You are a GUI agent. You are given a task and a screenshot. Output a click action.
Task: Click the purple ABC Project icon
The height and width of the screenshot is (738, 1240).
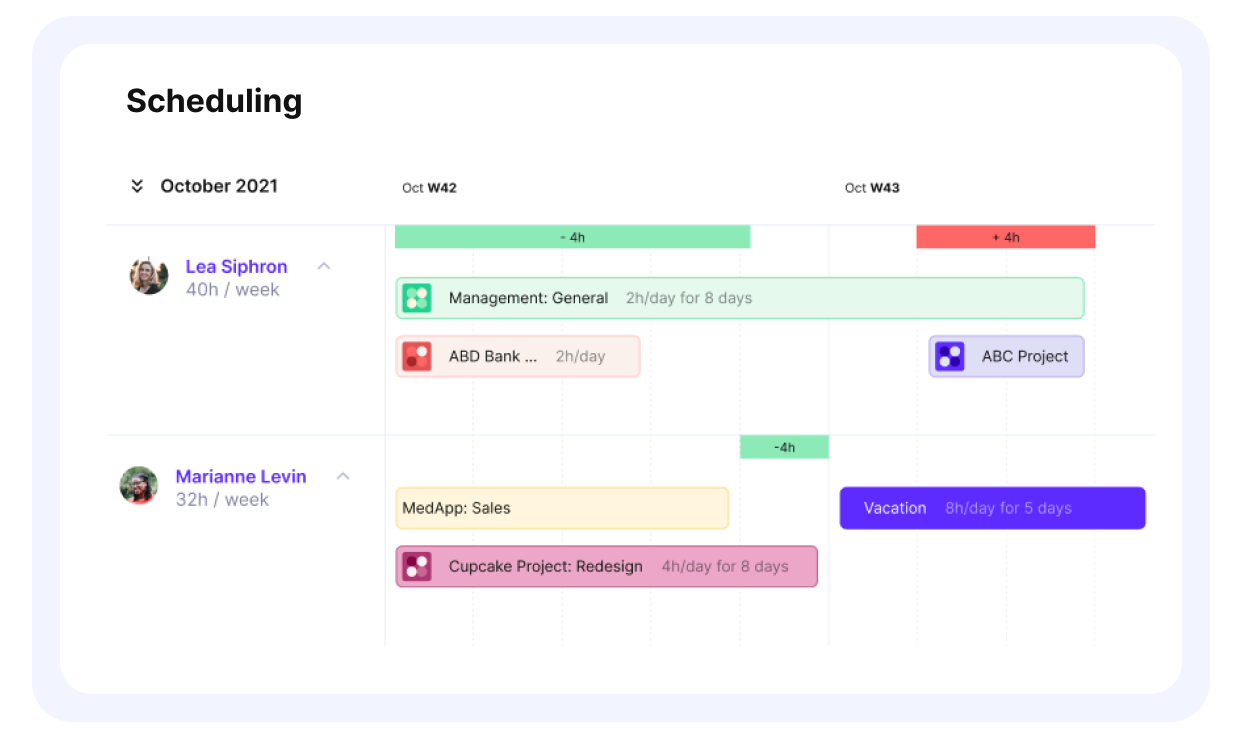pyautogui.click(x=950, y=356)
